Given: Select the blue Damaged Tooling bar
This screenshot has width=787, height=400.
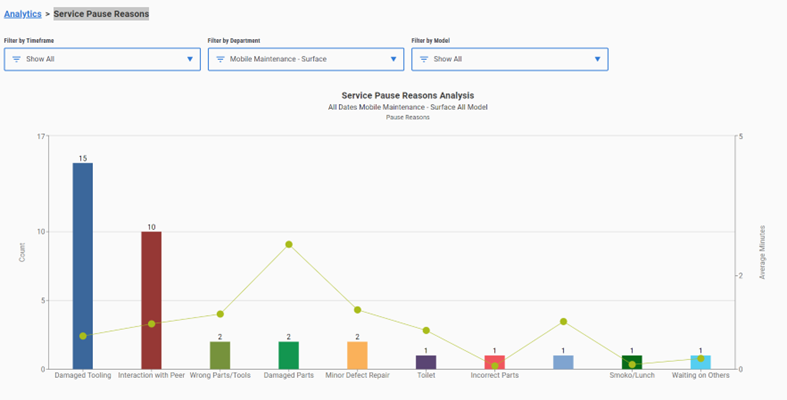Looking at the screenshot, I should (x=83, y=265).
